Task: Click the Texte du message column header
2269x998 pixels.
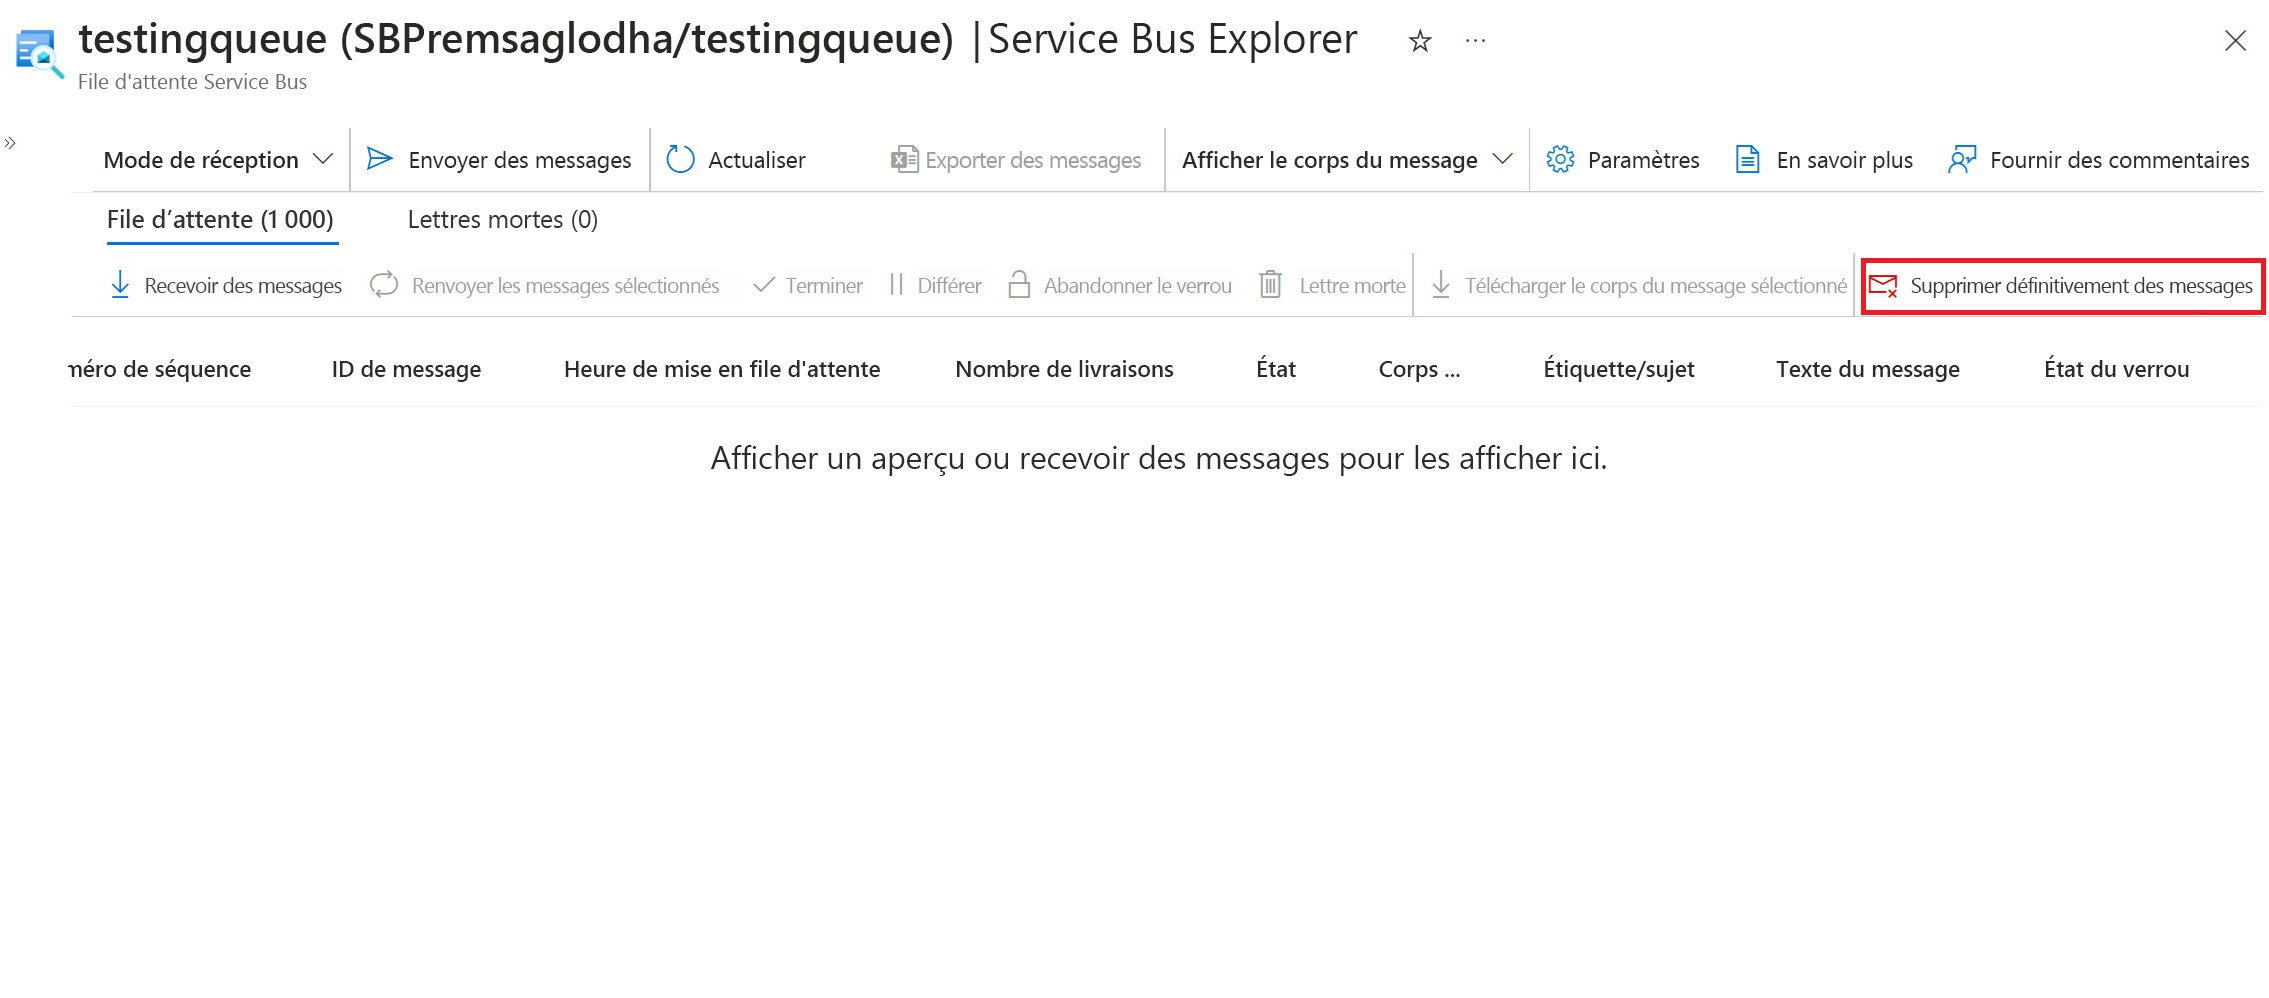Action: 1868,369
